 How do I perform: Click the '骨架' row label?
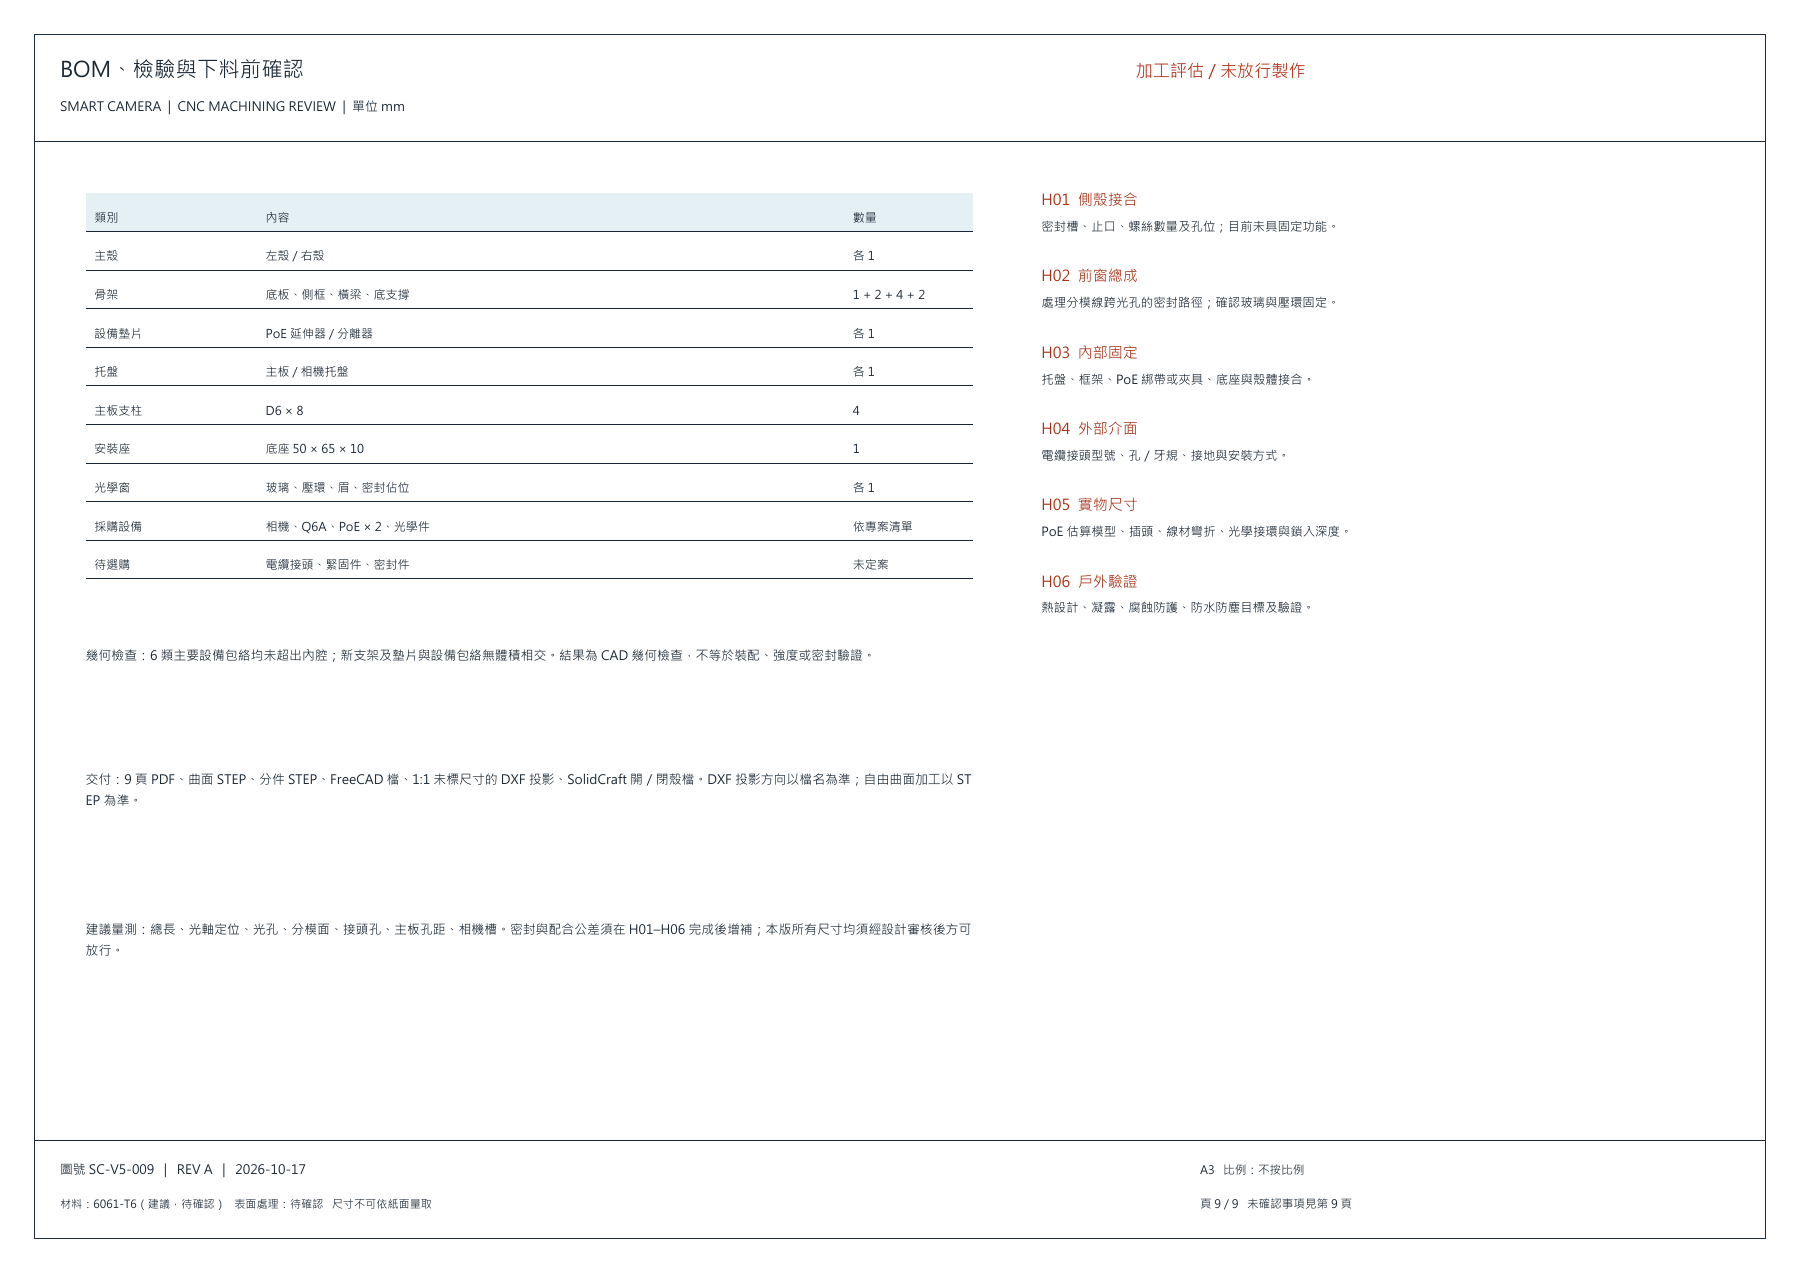(x=106, y=294)
